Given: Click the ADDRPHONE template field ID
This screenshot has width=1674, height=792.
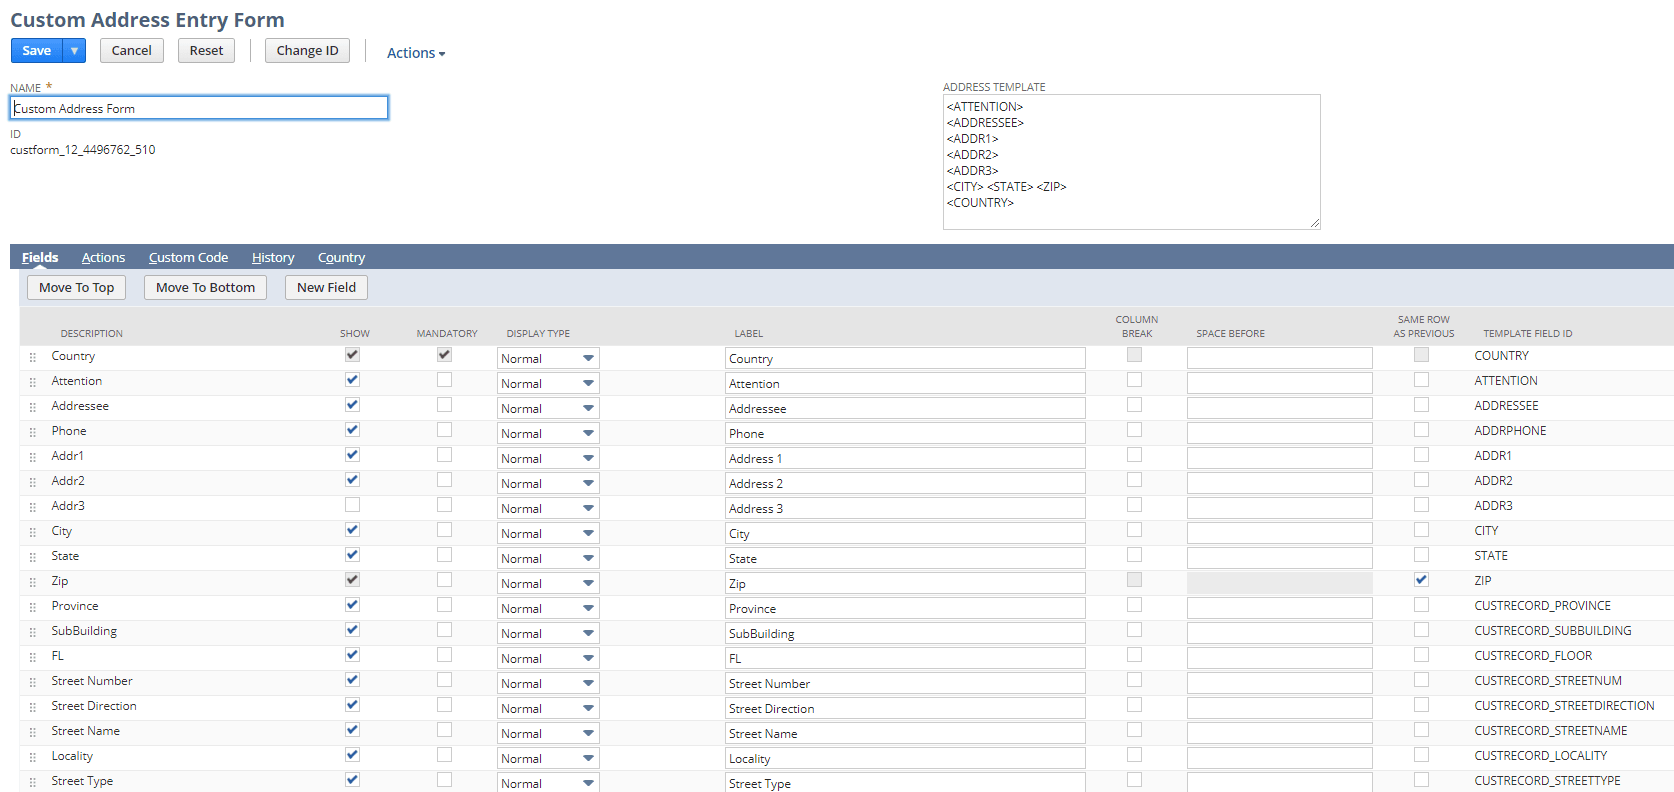Looking at the screenshot, I should coord(1510,431).
